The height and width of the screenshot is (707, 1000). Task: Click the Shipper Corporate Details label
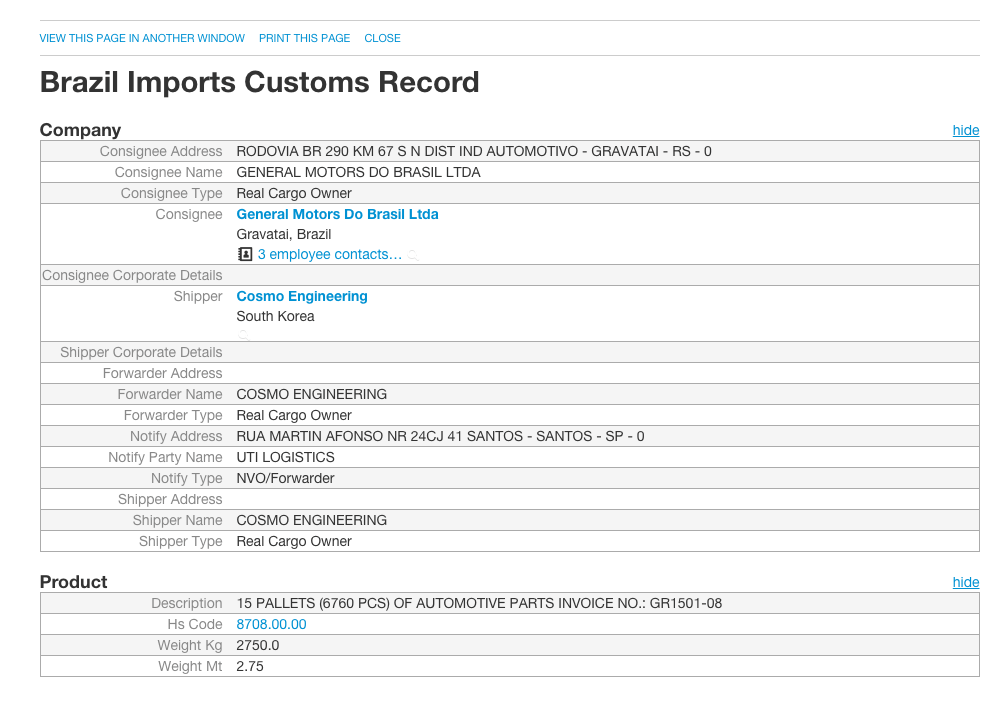[141, 353]
